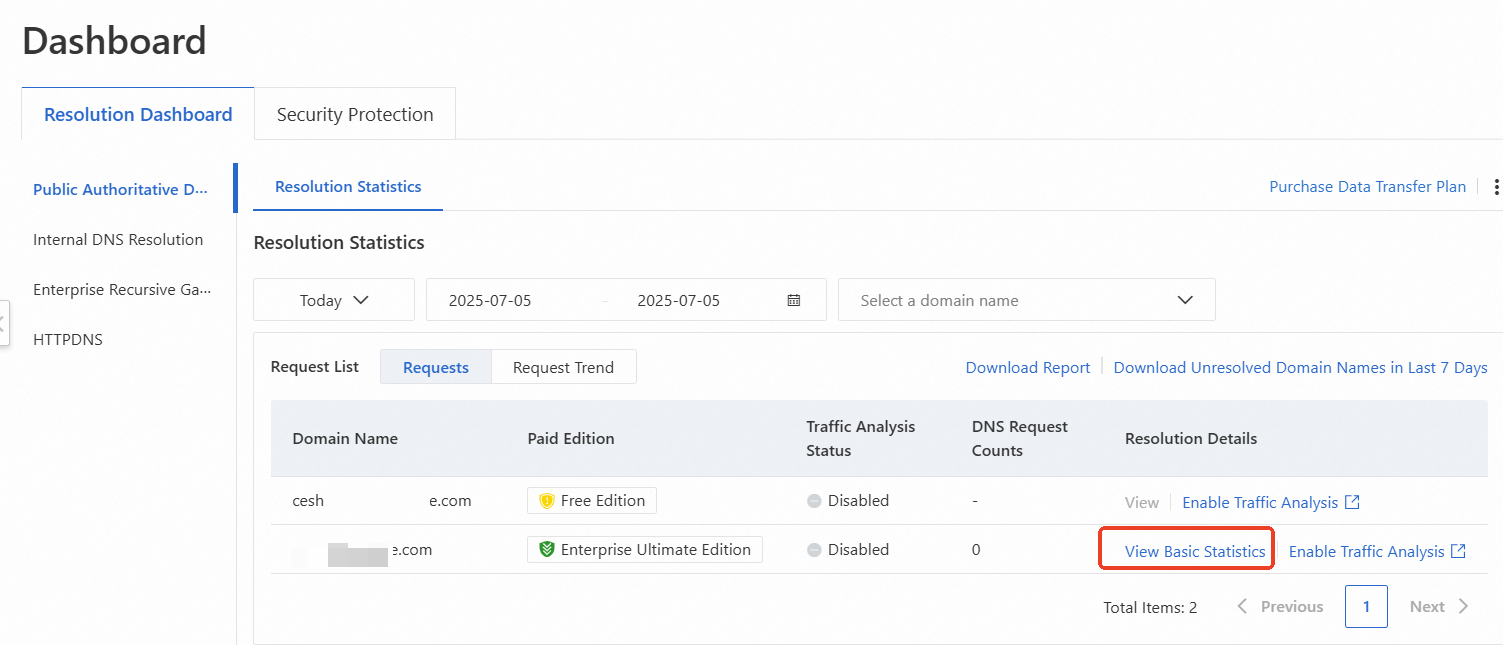
Task: Click the page number 1 box
Action: click(x=1366, y=606)
